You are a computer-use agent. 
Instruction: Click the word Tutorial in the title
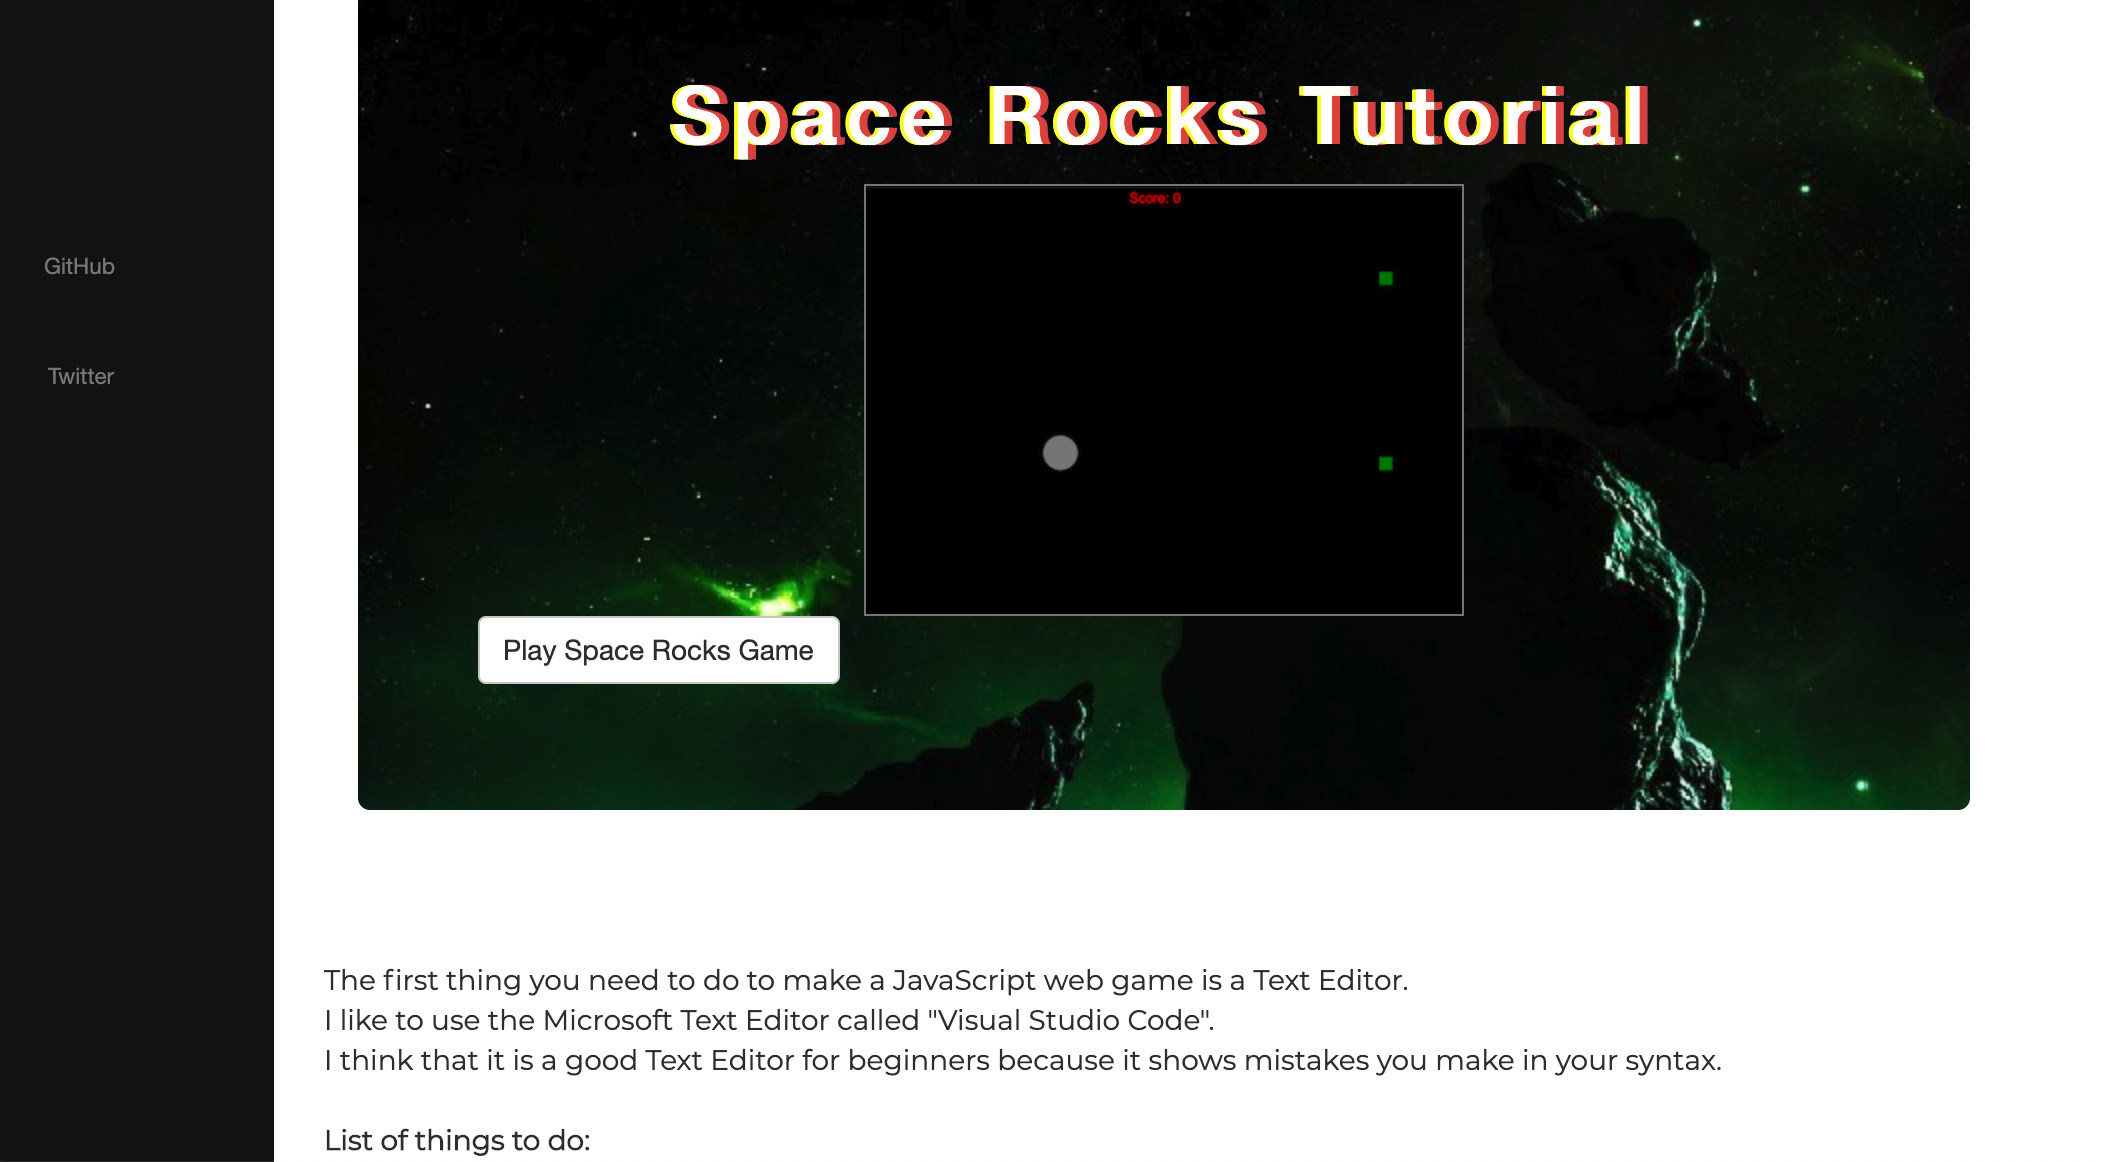1474,118
